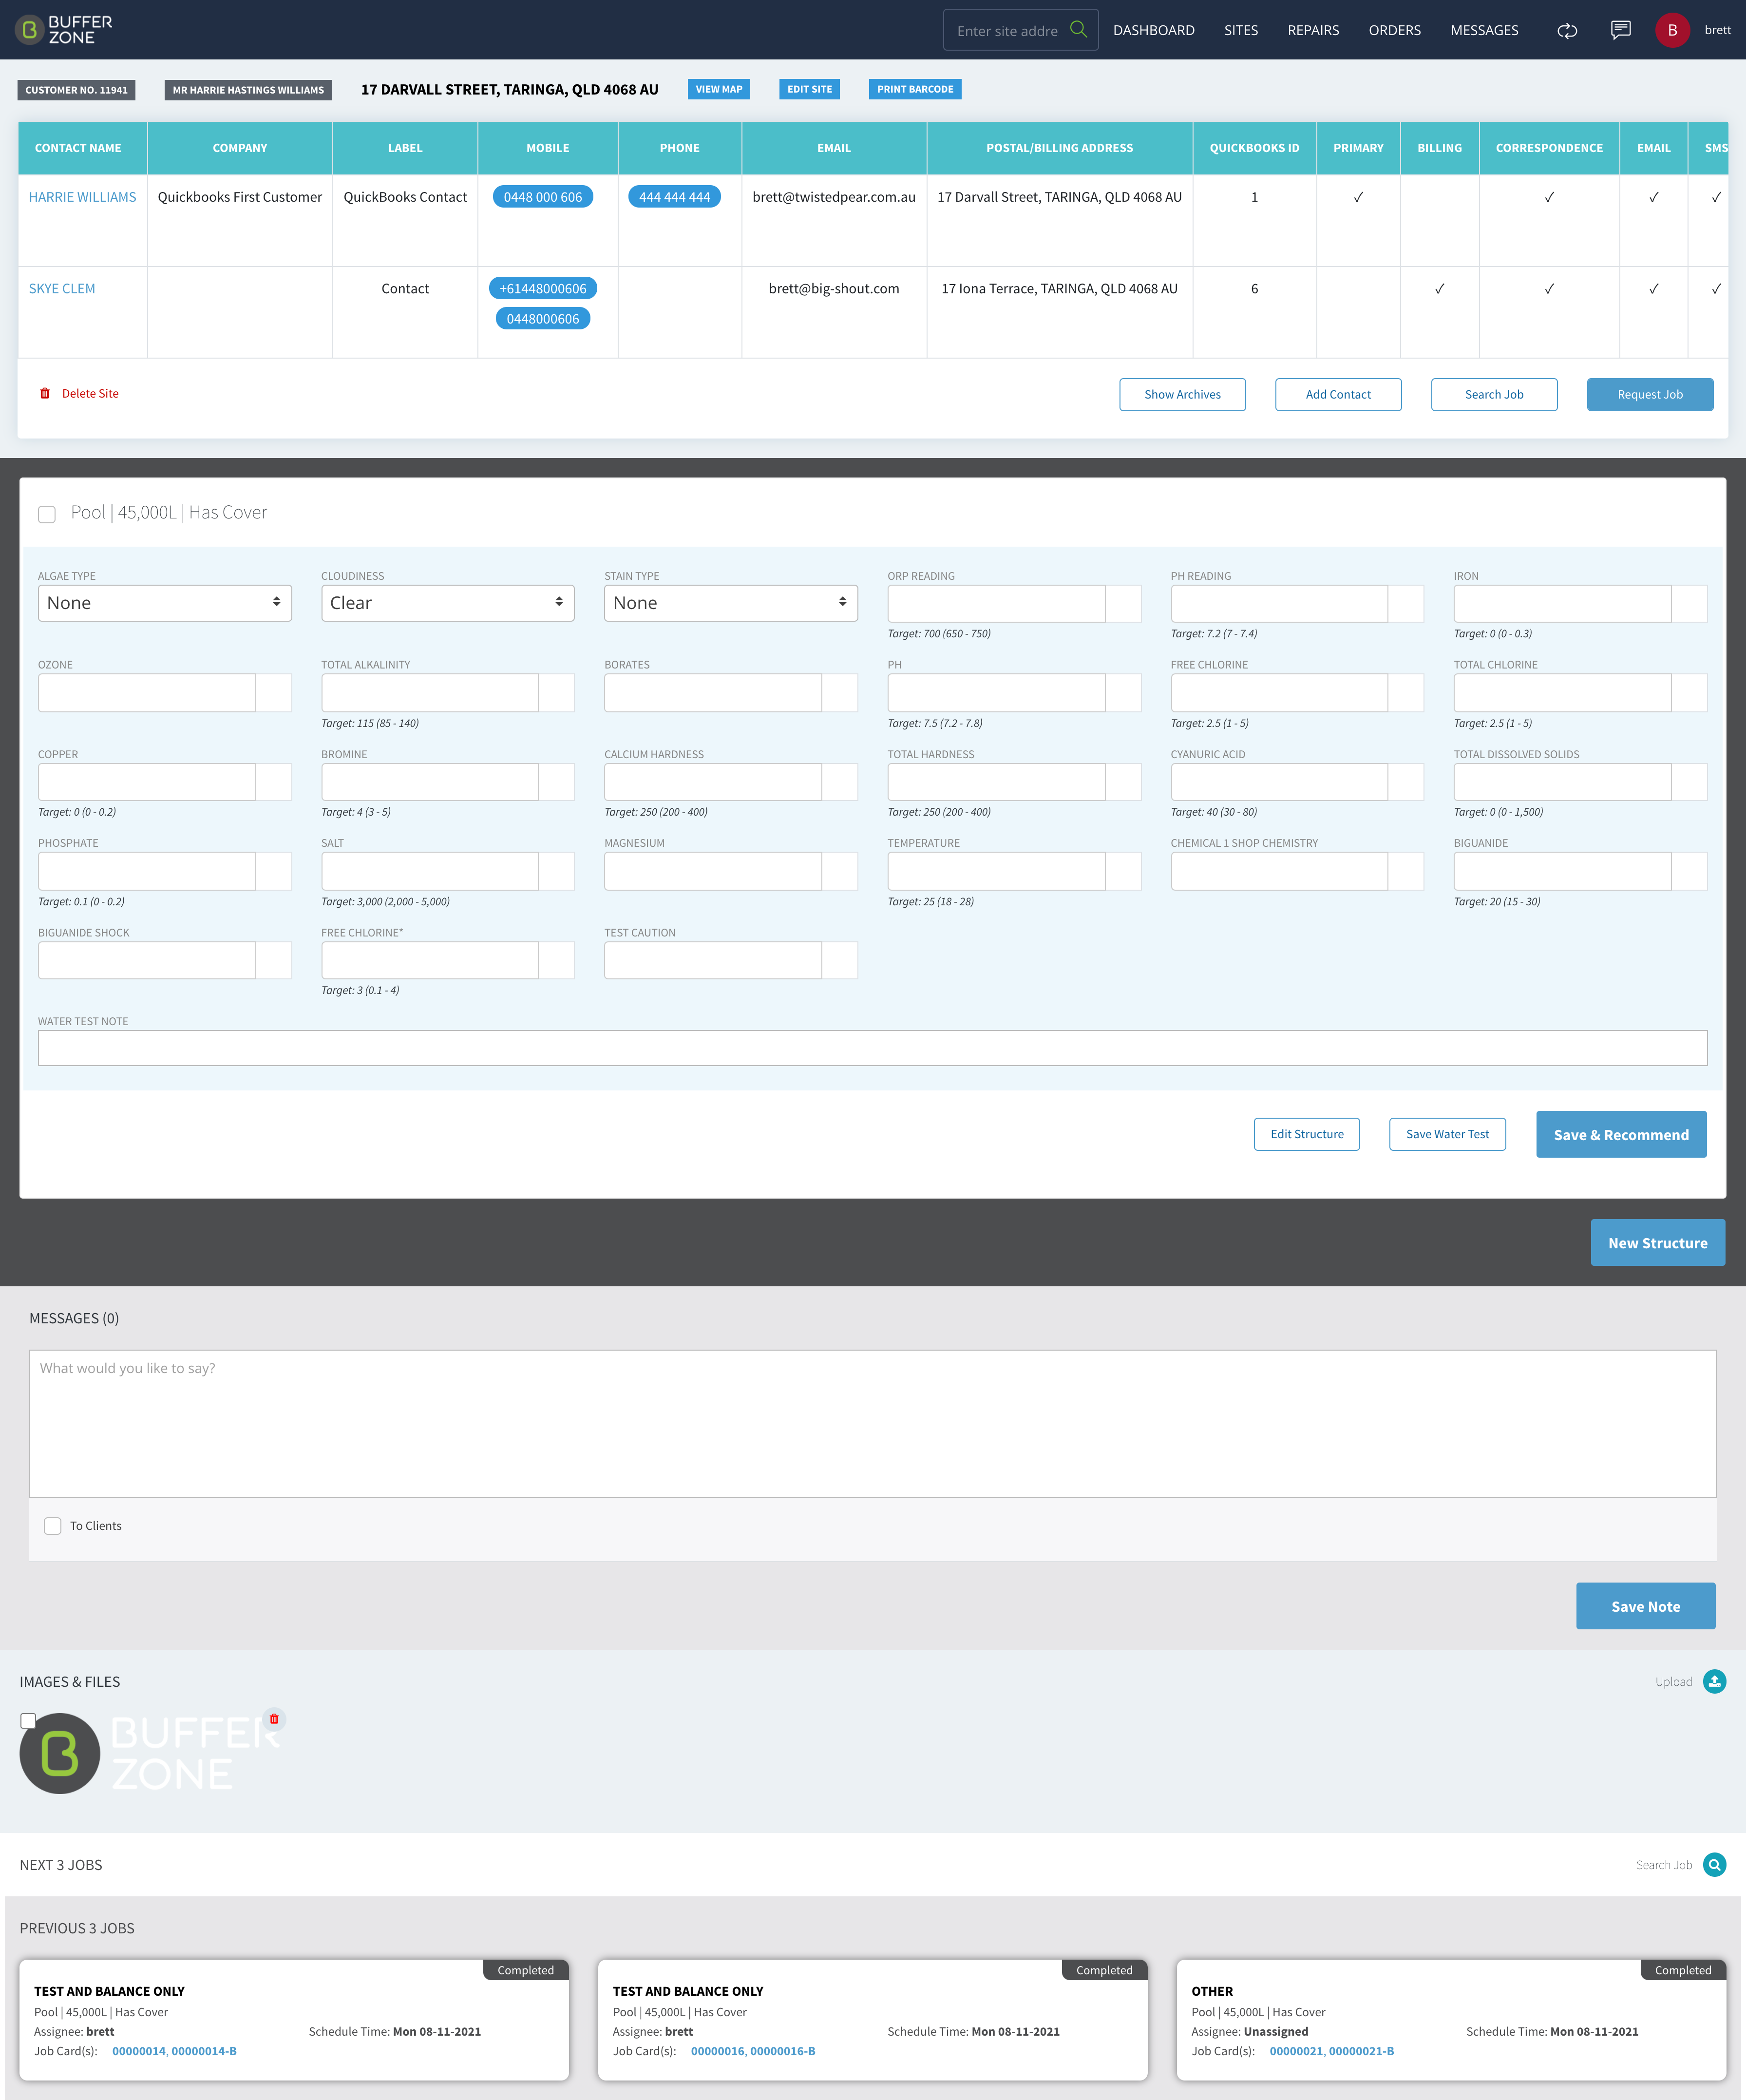Click the search magnifier icon in header

pyautogui.click(x=1078, y=29)
